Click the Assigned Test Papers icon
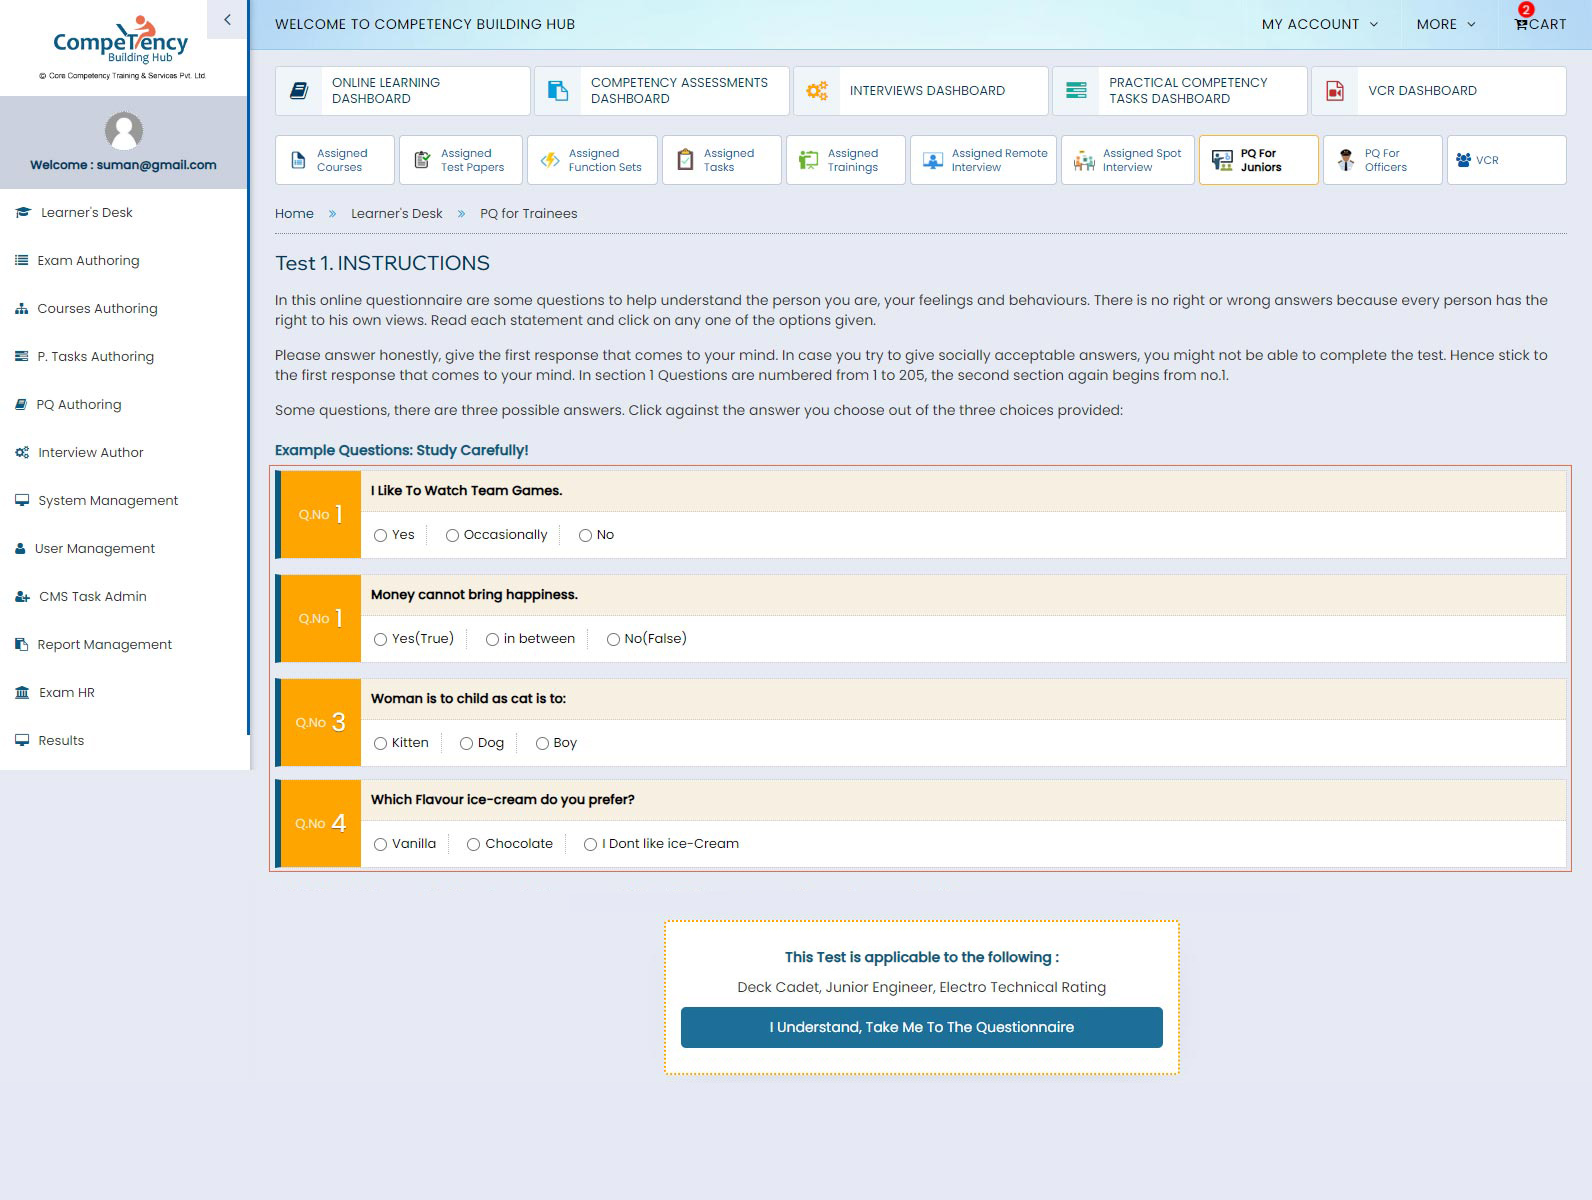This screenshot has height=1200, width=1592. (x=422, y=160)
